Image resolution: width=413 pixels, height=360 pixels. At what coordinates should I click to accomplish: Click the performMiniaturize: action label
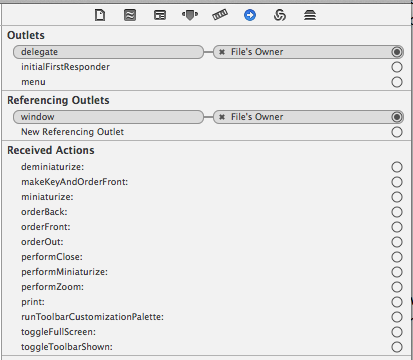tap(65, 272)
